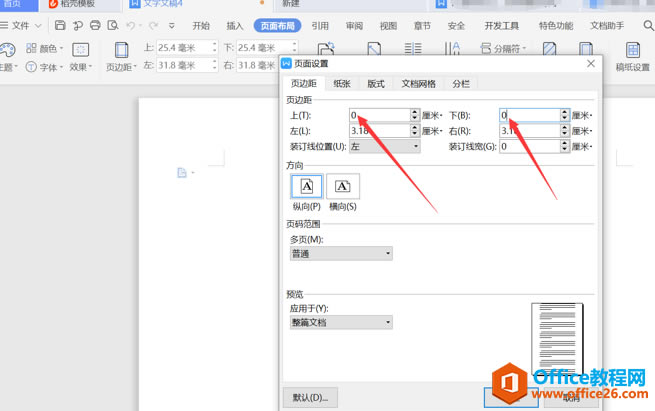Viewport: 655px width, 411px height.
Task: Click the top margin 上(T) input field
Action: click(x=379, y=115)
